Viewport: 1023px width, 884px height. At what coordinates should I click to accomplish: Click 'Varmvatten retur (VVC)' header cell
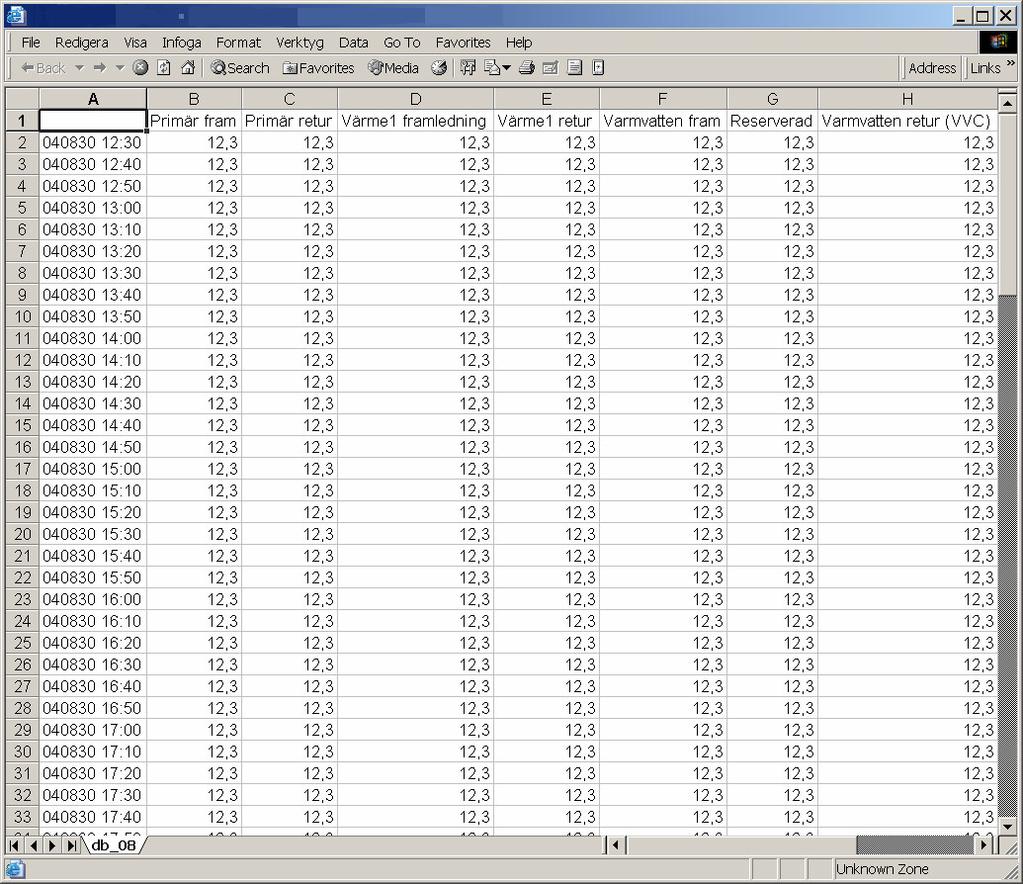[x=908, y=121]
